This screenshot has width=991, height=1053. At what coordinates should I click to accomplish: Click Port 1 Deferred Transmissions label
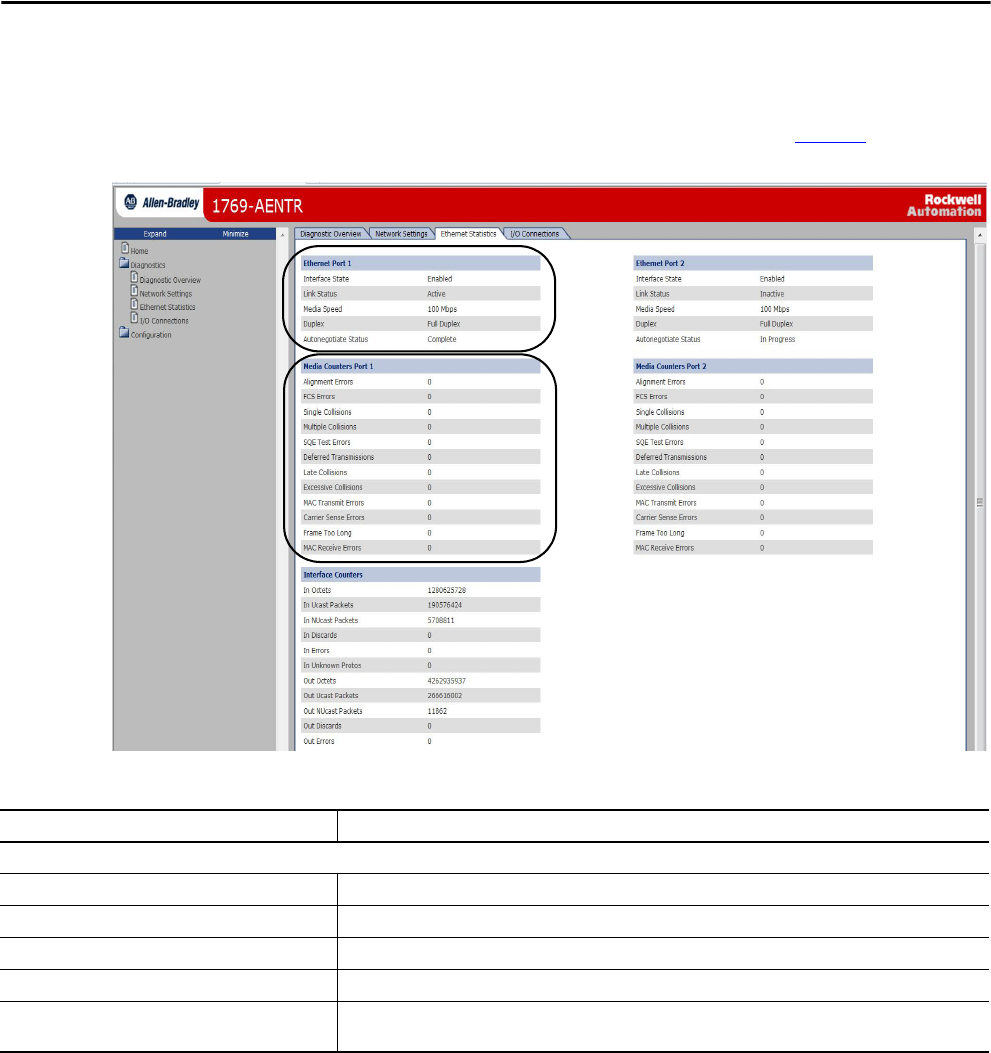[x=338, y=457]
